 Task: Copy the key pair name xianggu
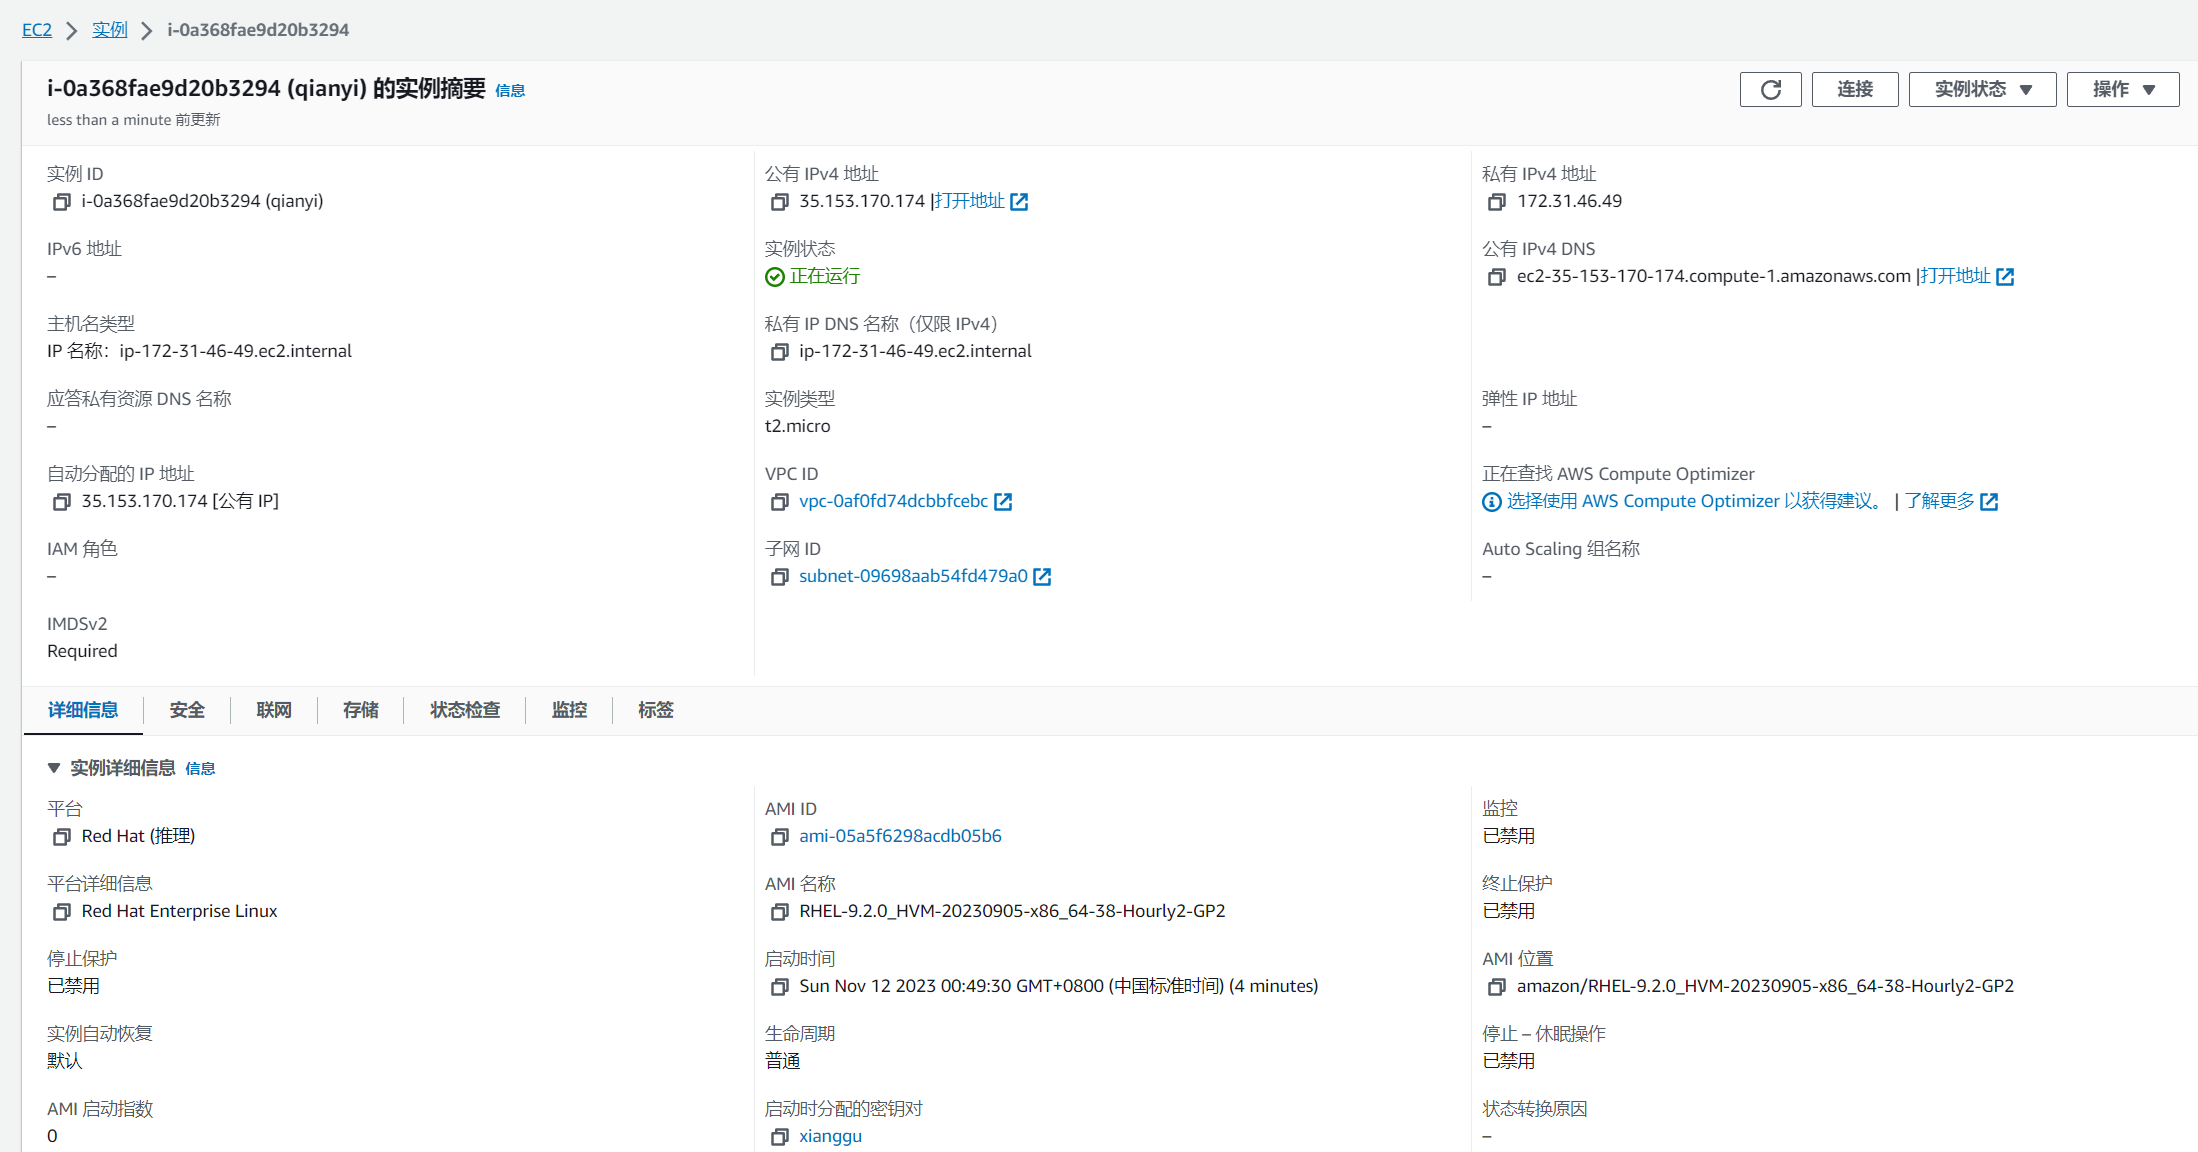coord(780,1137)
